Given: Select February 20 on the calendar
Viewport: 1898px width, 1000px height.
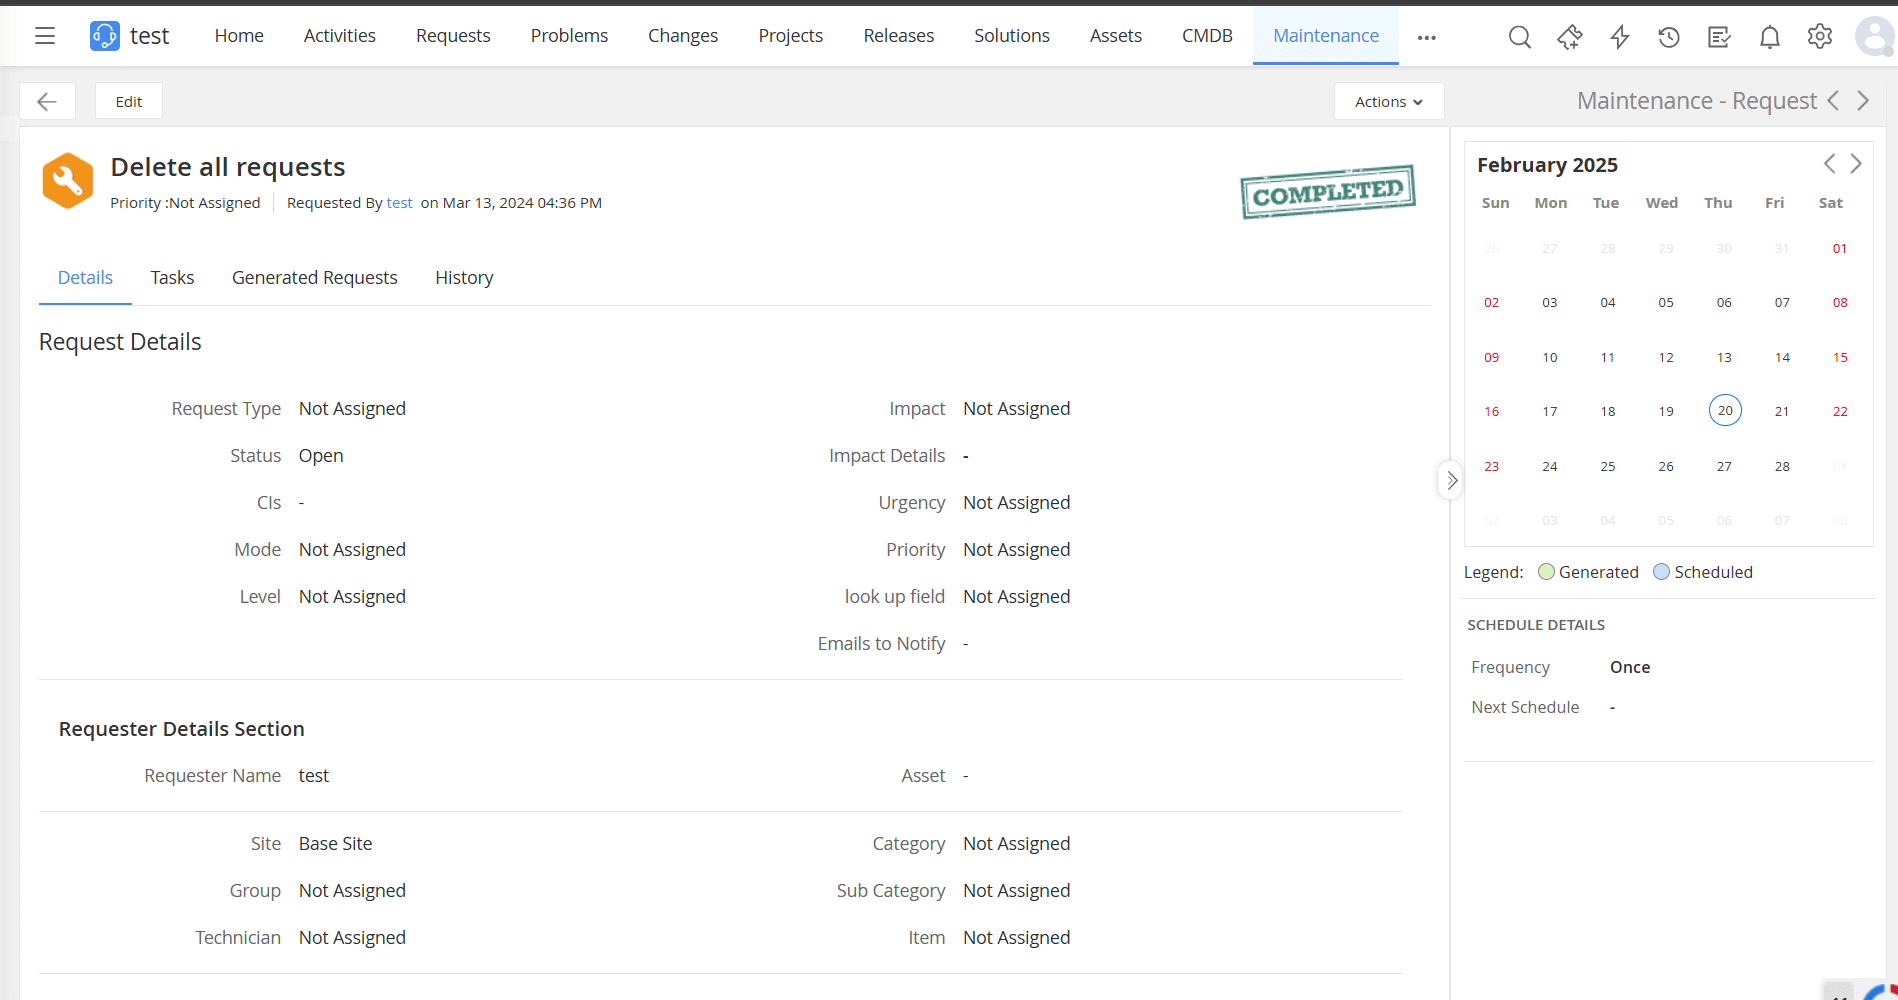Looking at the screenshot, I should [1724, 409].
